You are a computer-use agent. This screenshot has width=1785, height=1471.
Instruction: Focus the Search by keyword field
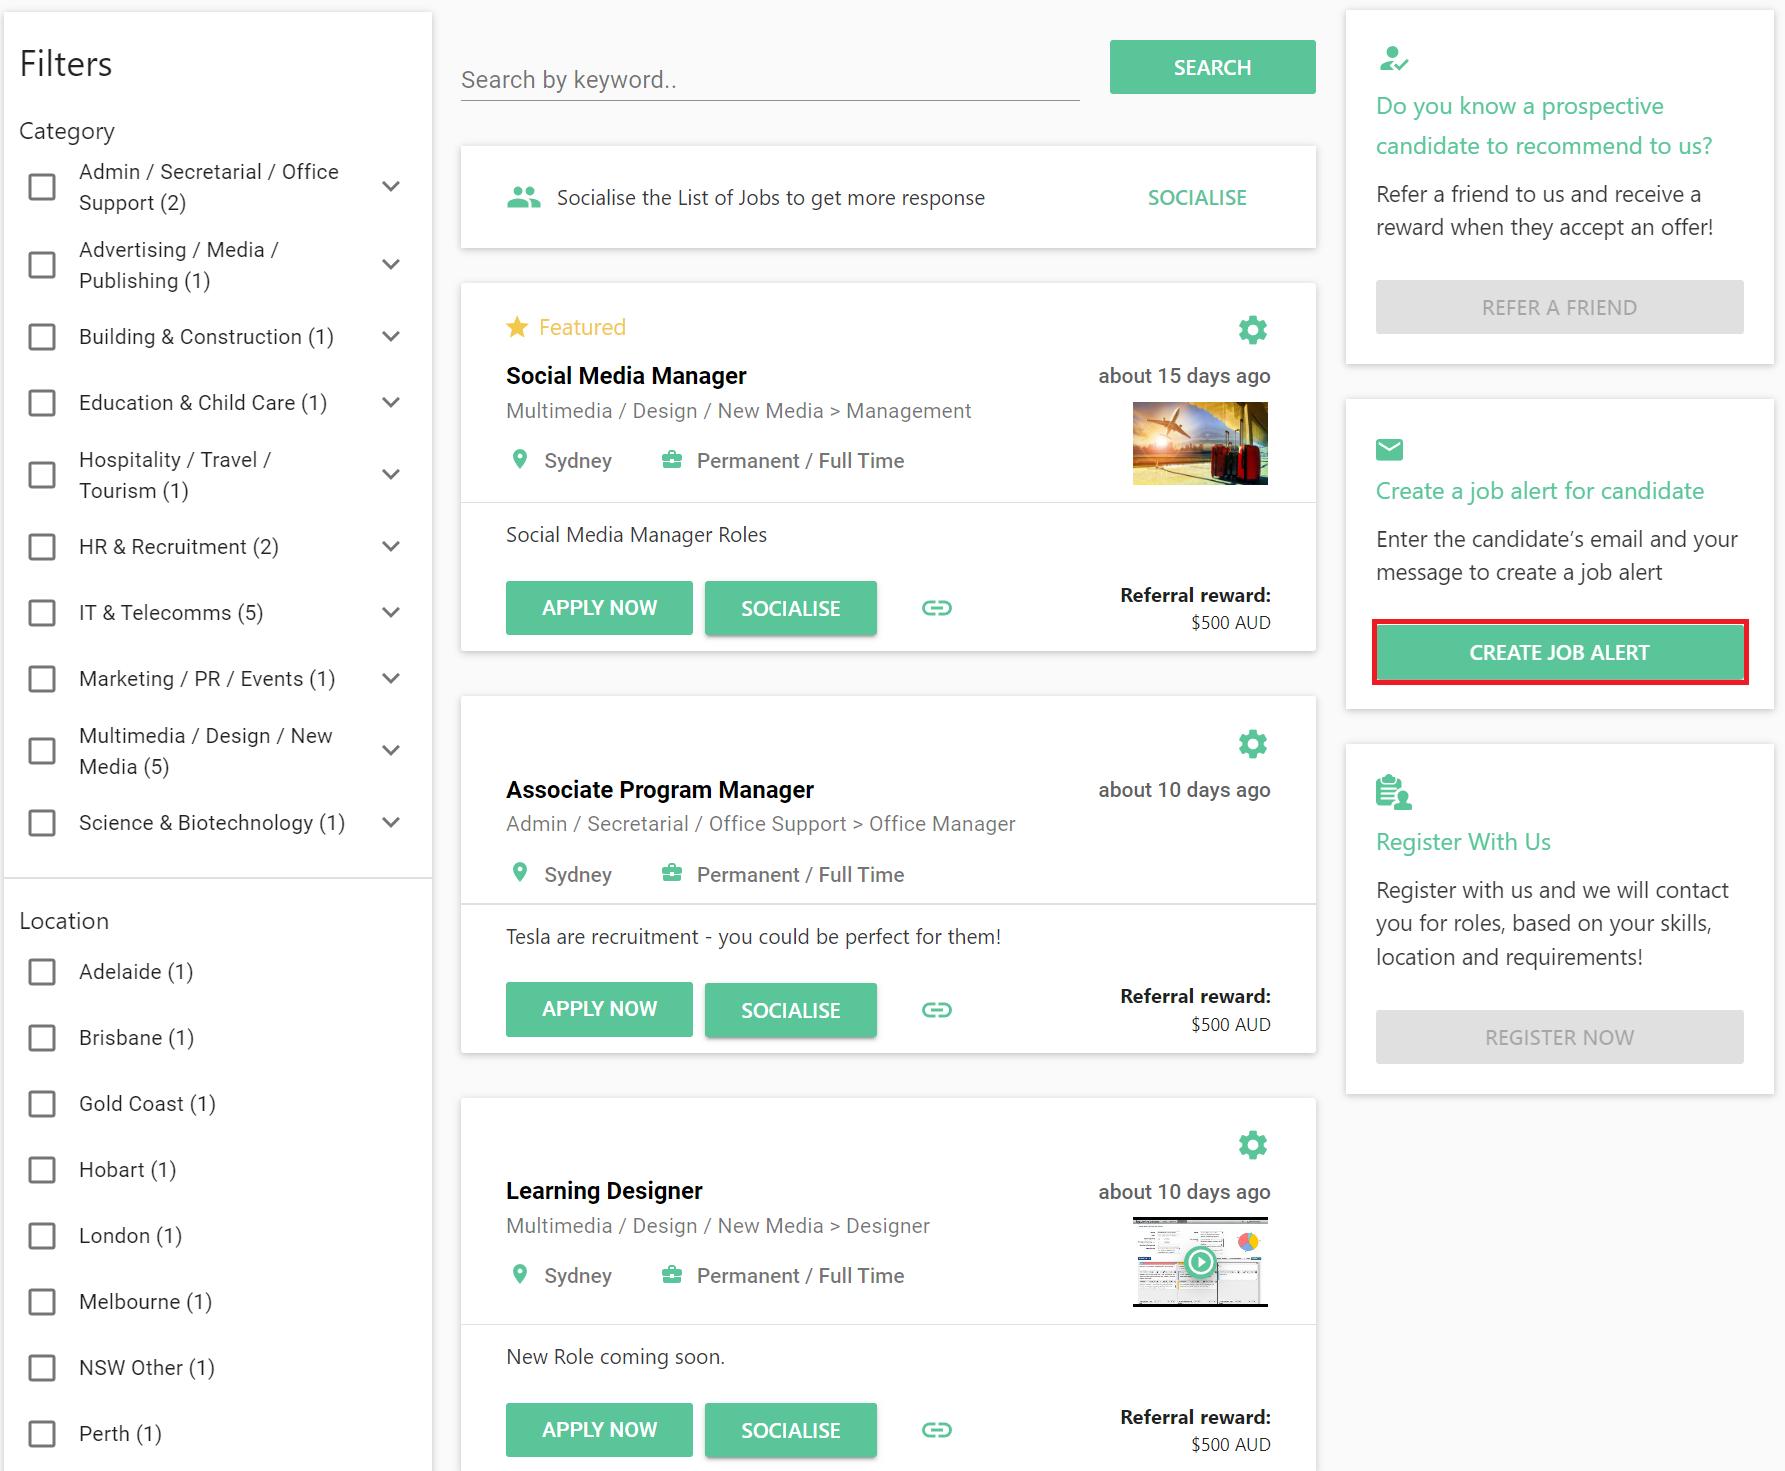point(770,80)
